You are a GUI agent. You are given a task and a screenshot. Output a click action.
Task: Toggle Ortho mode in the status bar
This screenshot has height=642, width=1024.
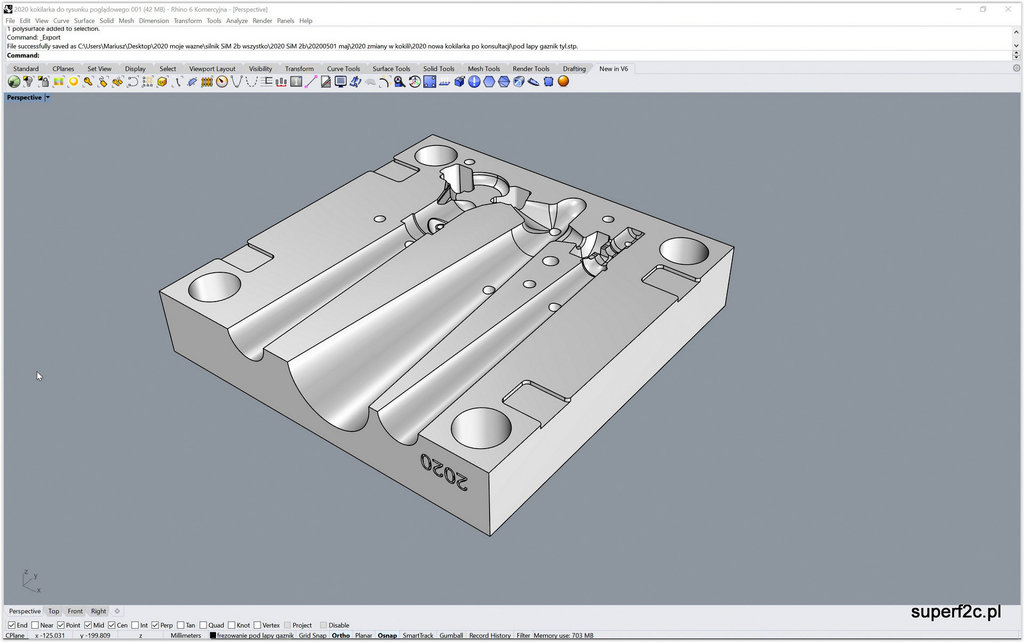(x=341, y=636)
